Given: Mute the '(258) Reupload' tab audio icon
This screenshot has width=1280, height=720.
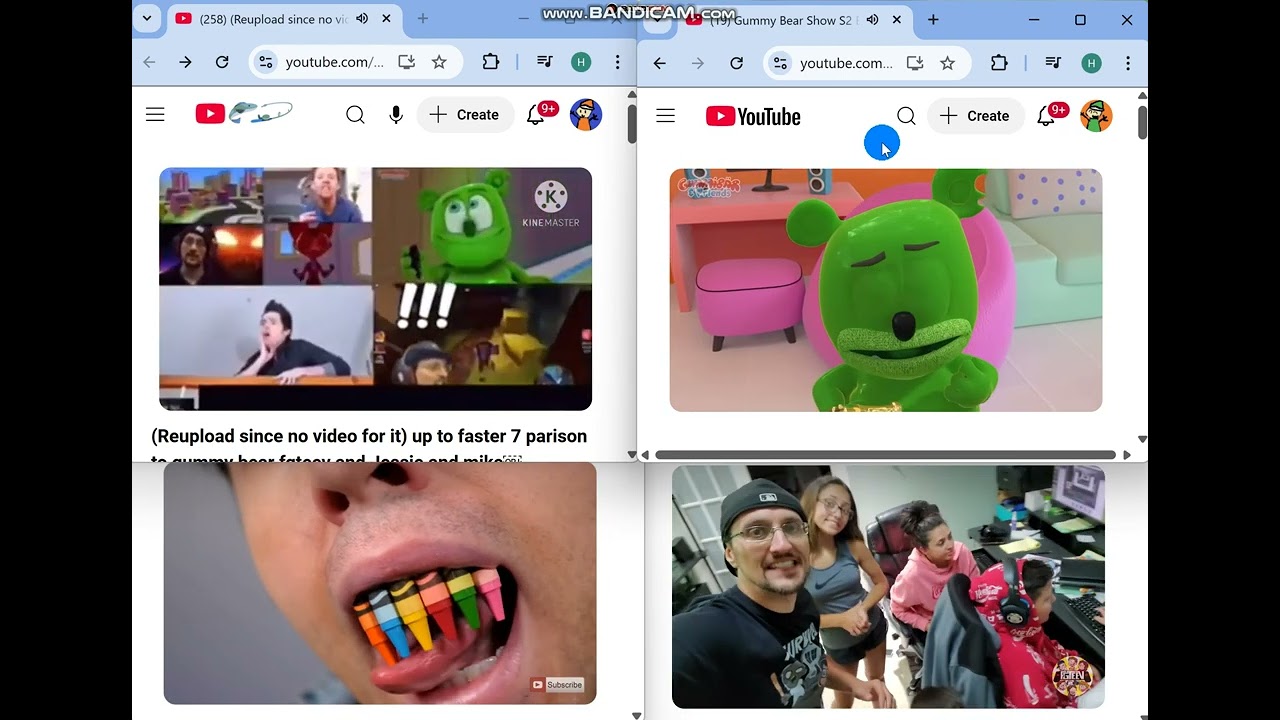Looking at the screenshot, I should coord(362,19).
